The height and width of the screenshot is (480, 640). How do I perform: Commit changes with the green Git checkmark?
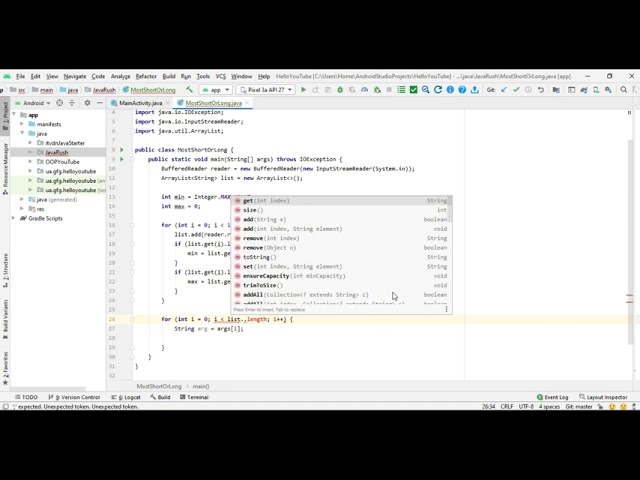tap(516, 89)
